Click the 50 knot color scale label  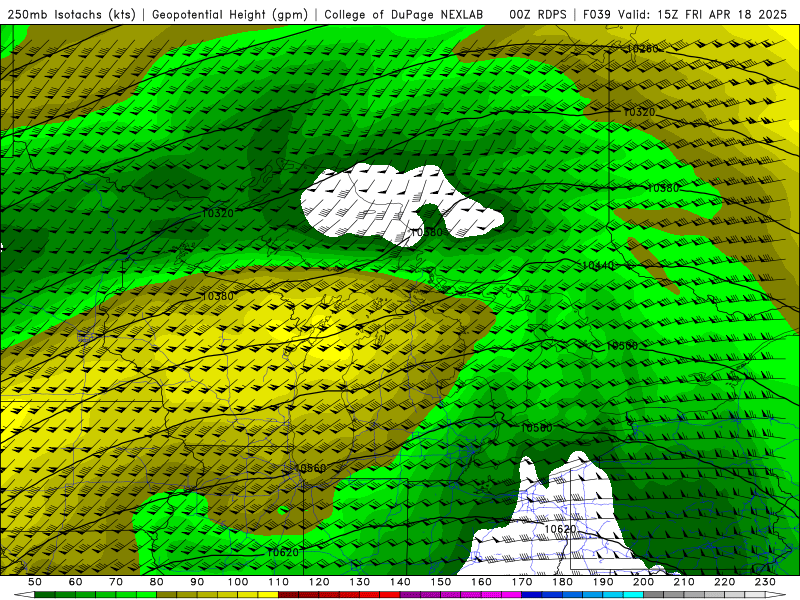click(x=35, y=582)
